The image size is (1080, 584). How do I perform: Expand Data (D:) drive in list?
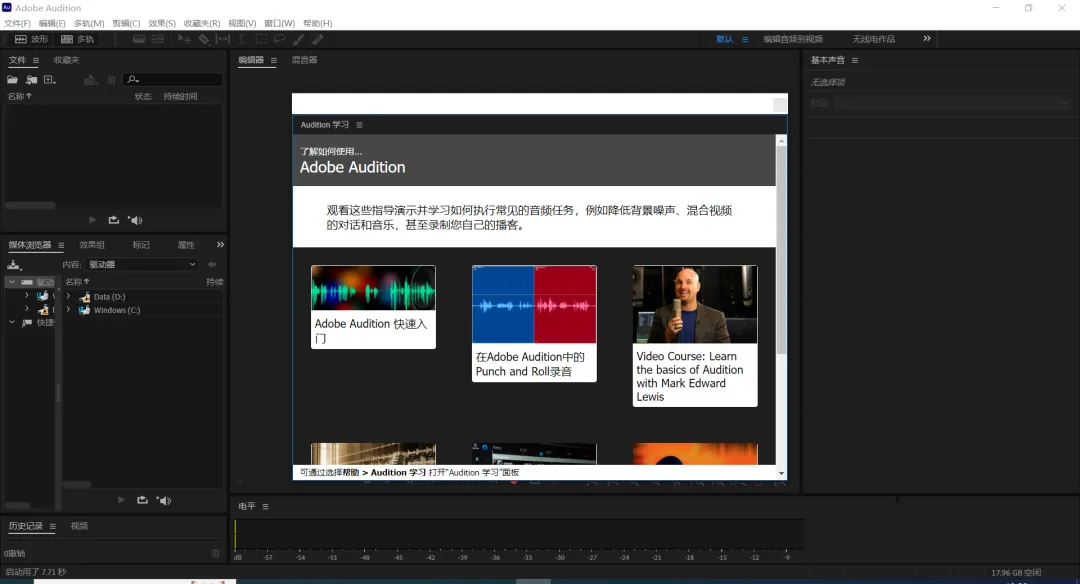(x=68, y=296)
